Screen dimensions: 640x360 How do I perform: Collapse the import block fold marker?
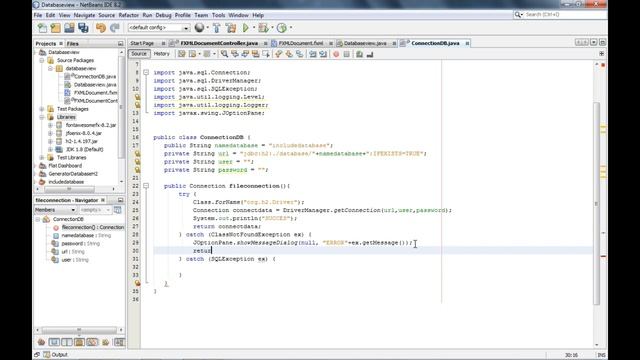pyautogui.click(x=146, y=72)
